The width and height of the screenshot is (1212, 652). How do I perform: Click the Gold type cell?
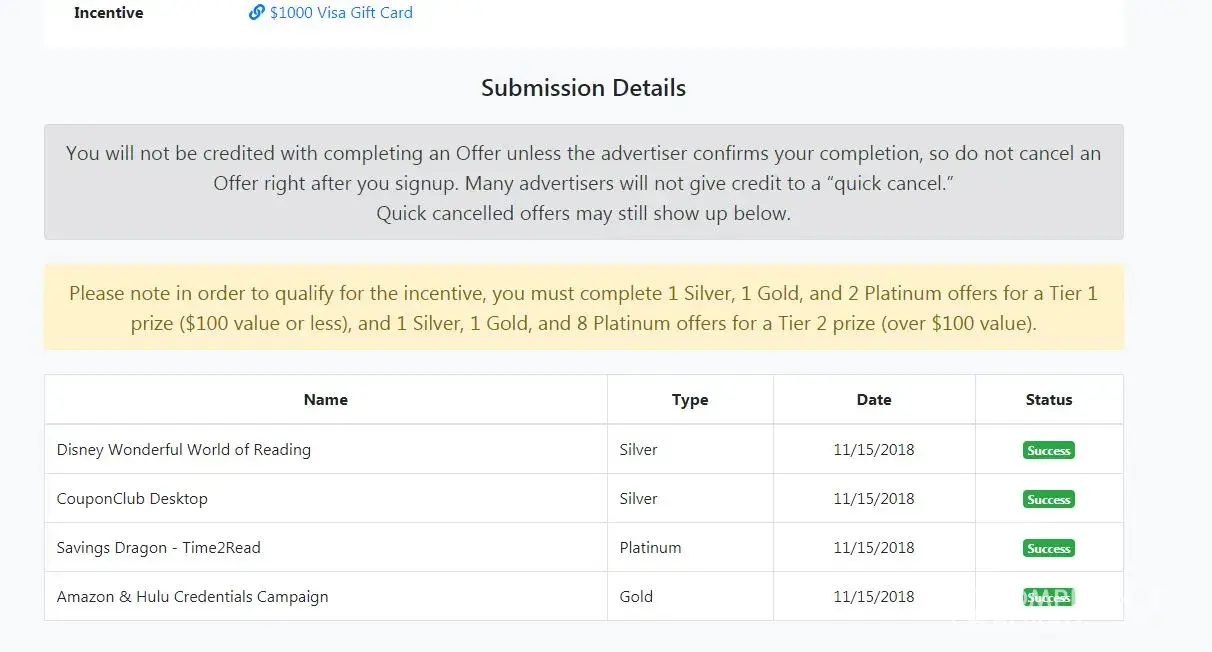coord(636,597)
